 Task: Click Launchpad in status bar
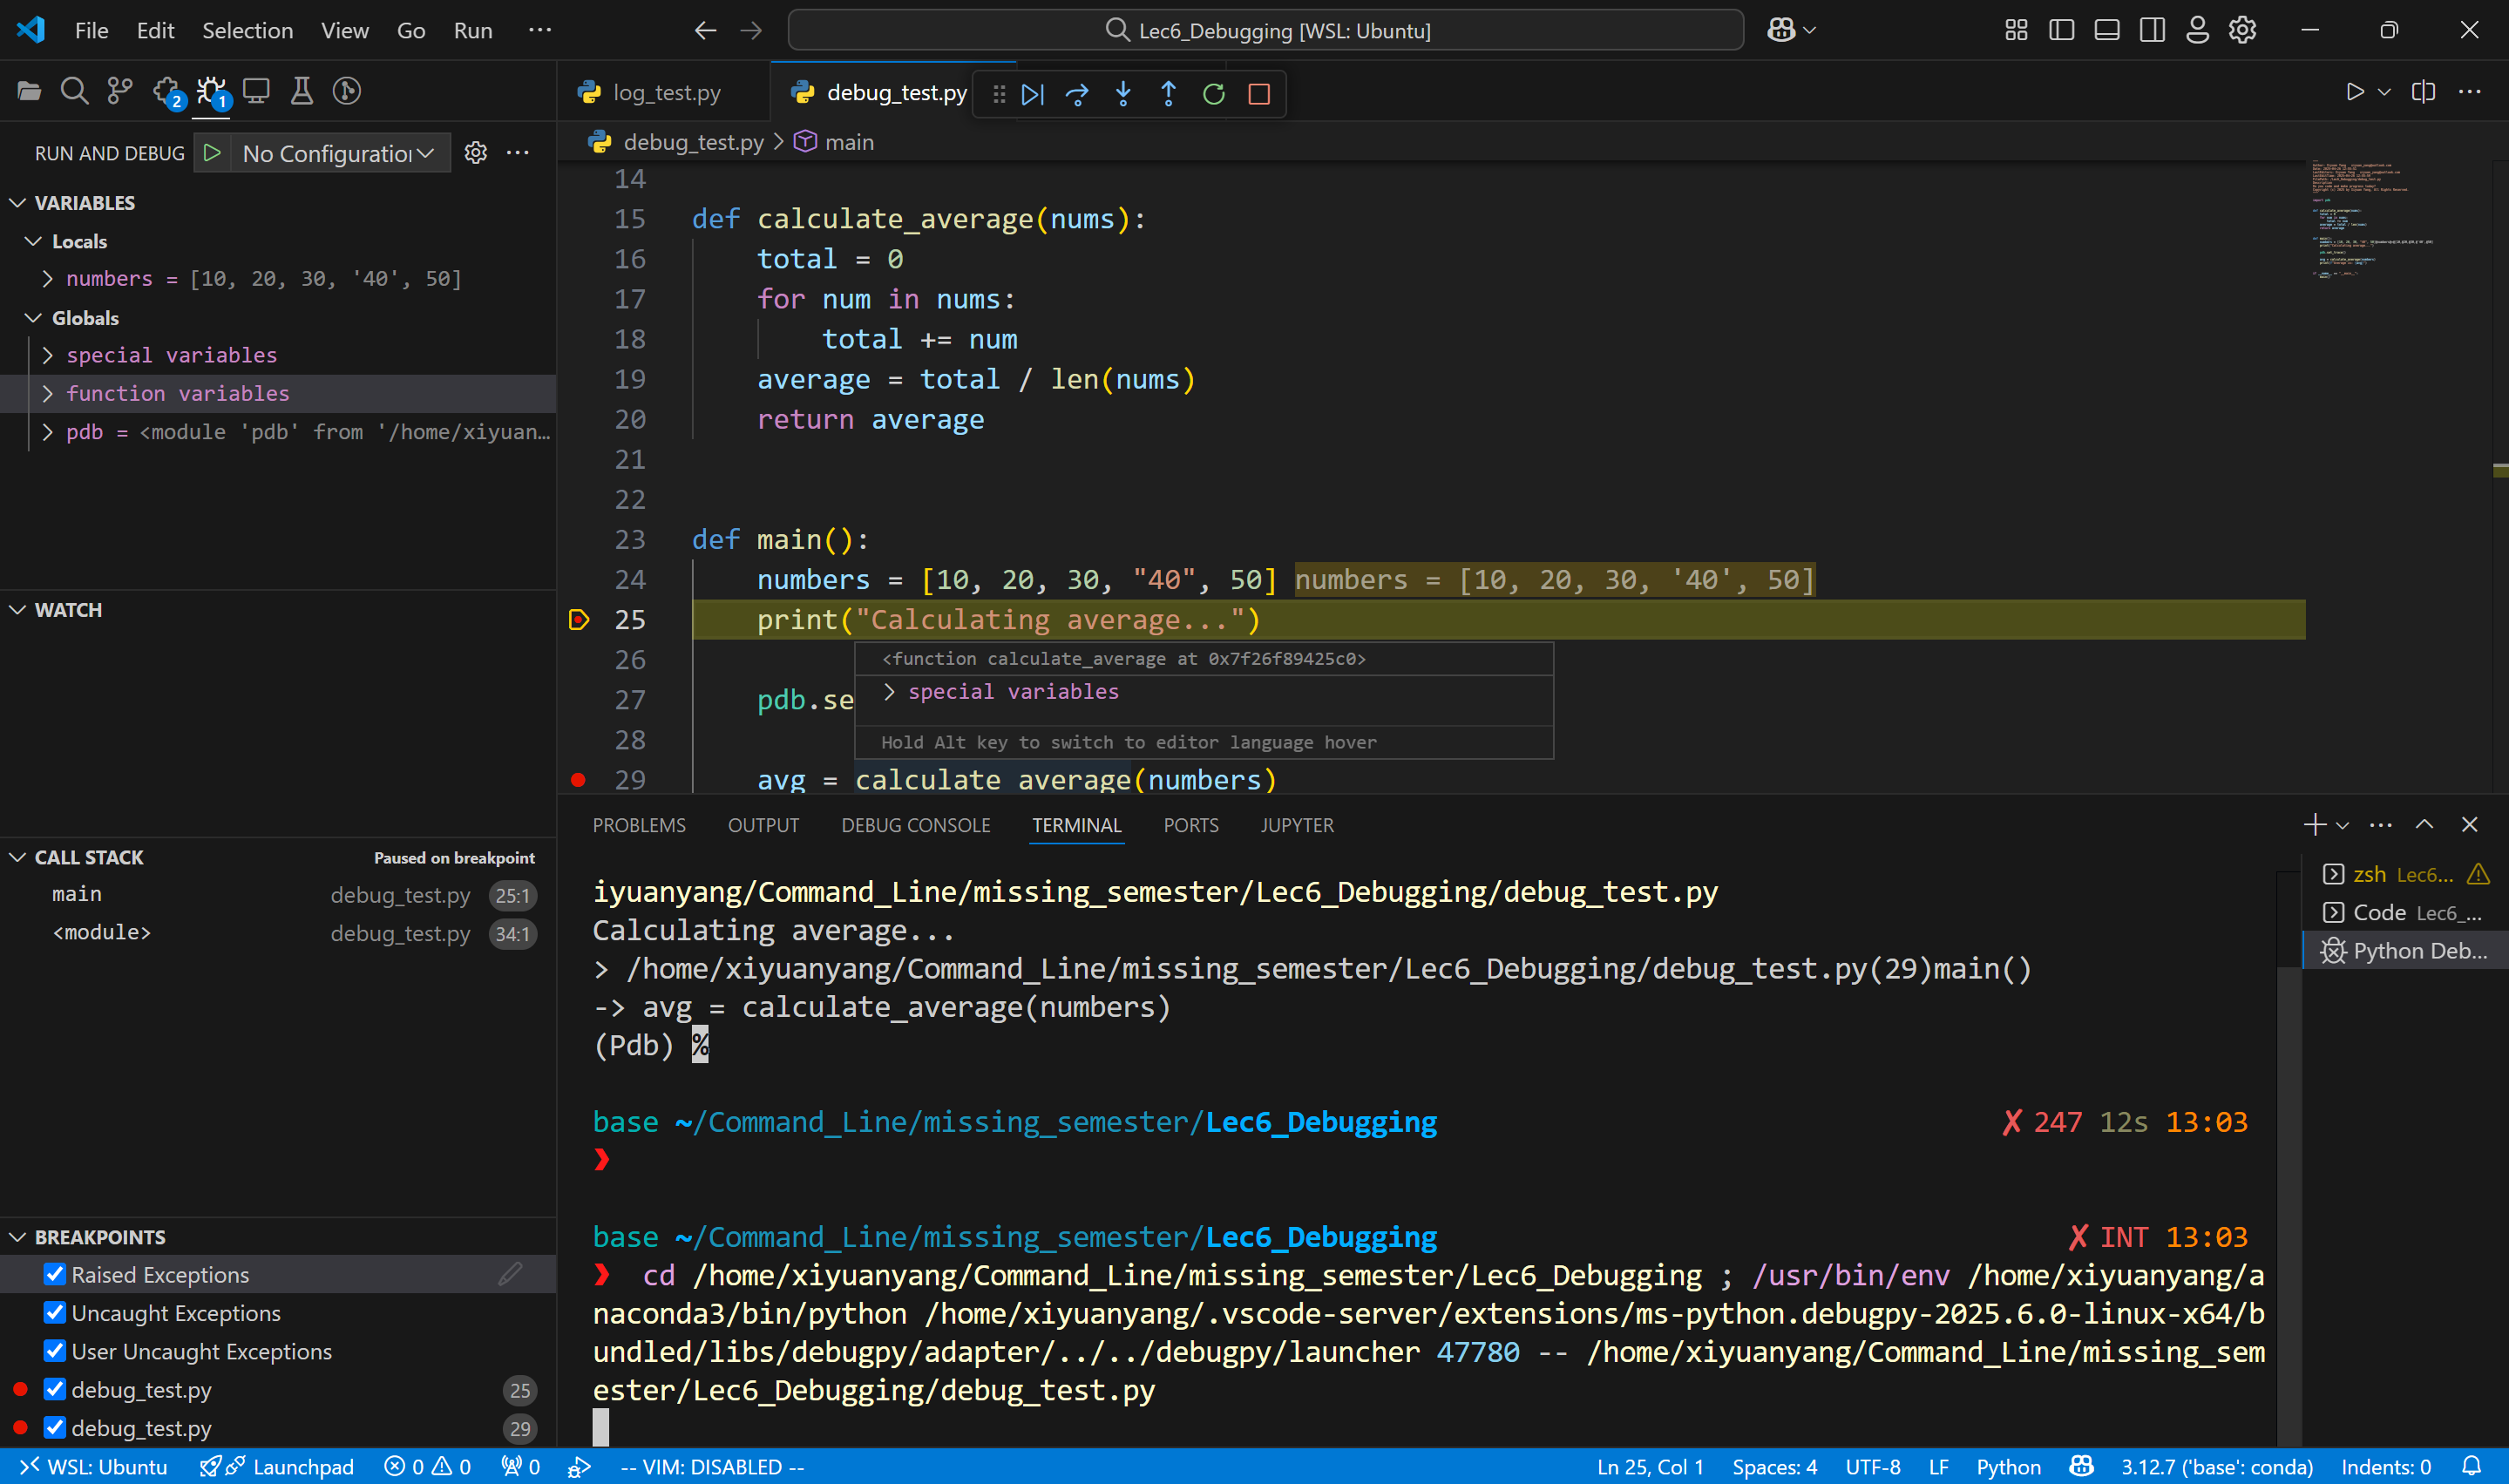[277, 1466]
